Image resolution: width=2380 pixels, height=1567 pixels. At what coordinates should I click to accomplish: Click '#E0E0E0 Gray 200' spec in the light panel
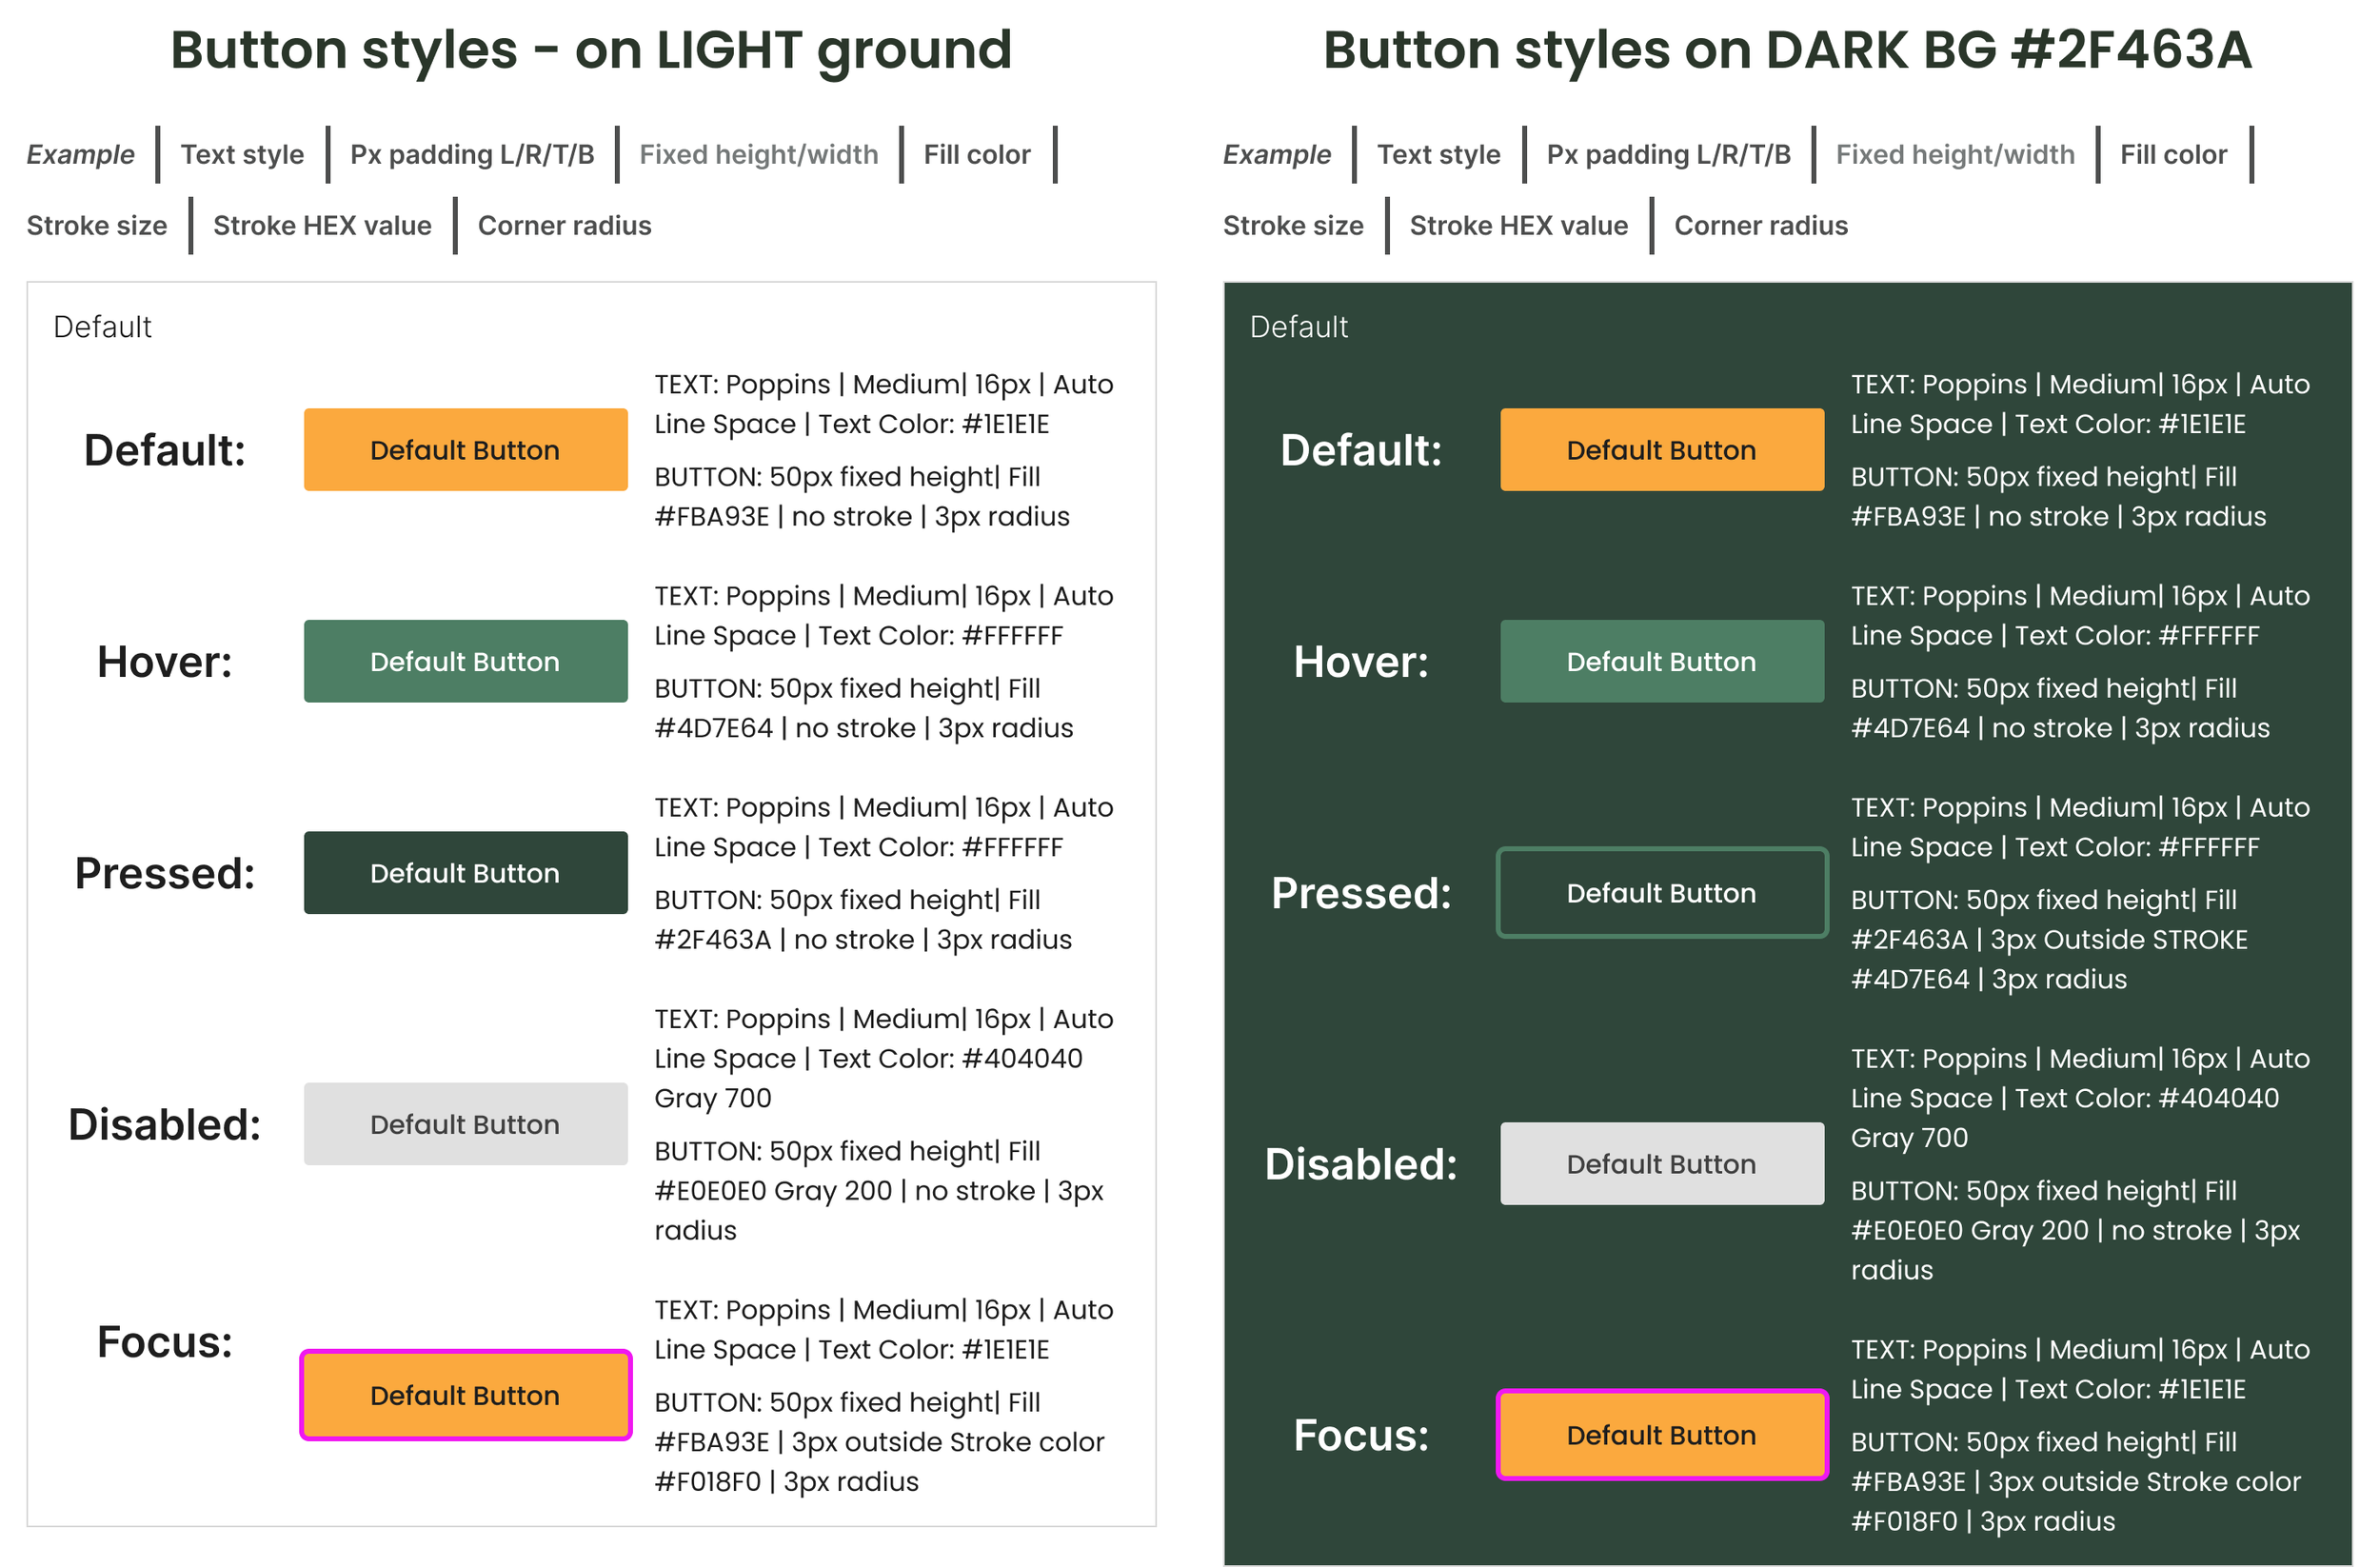click(x=773, y=1190)
